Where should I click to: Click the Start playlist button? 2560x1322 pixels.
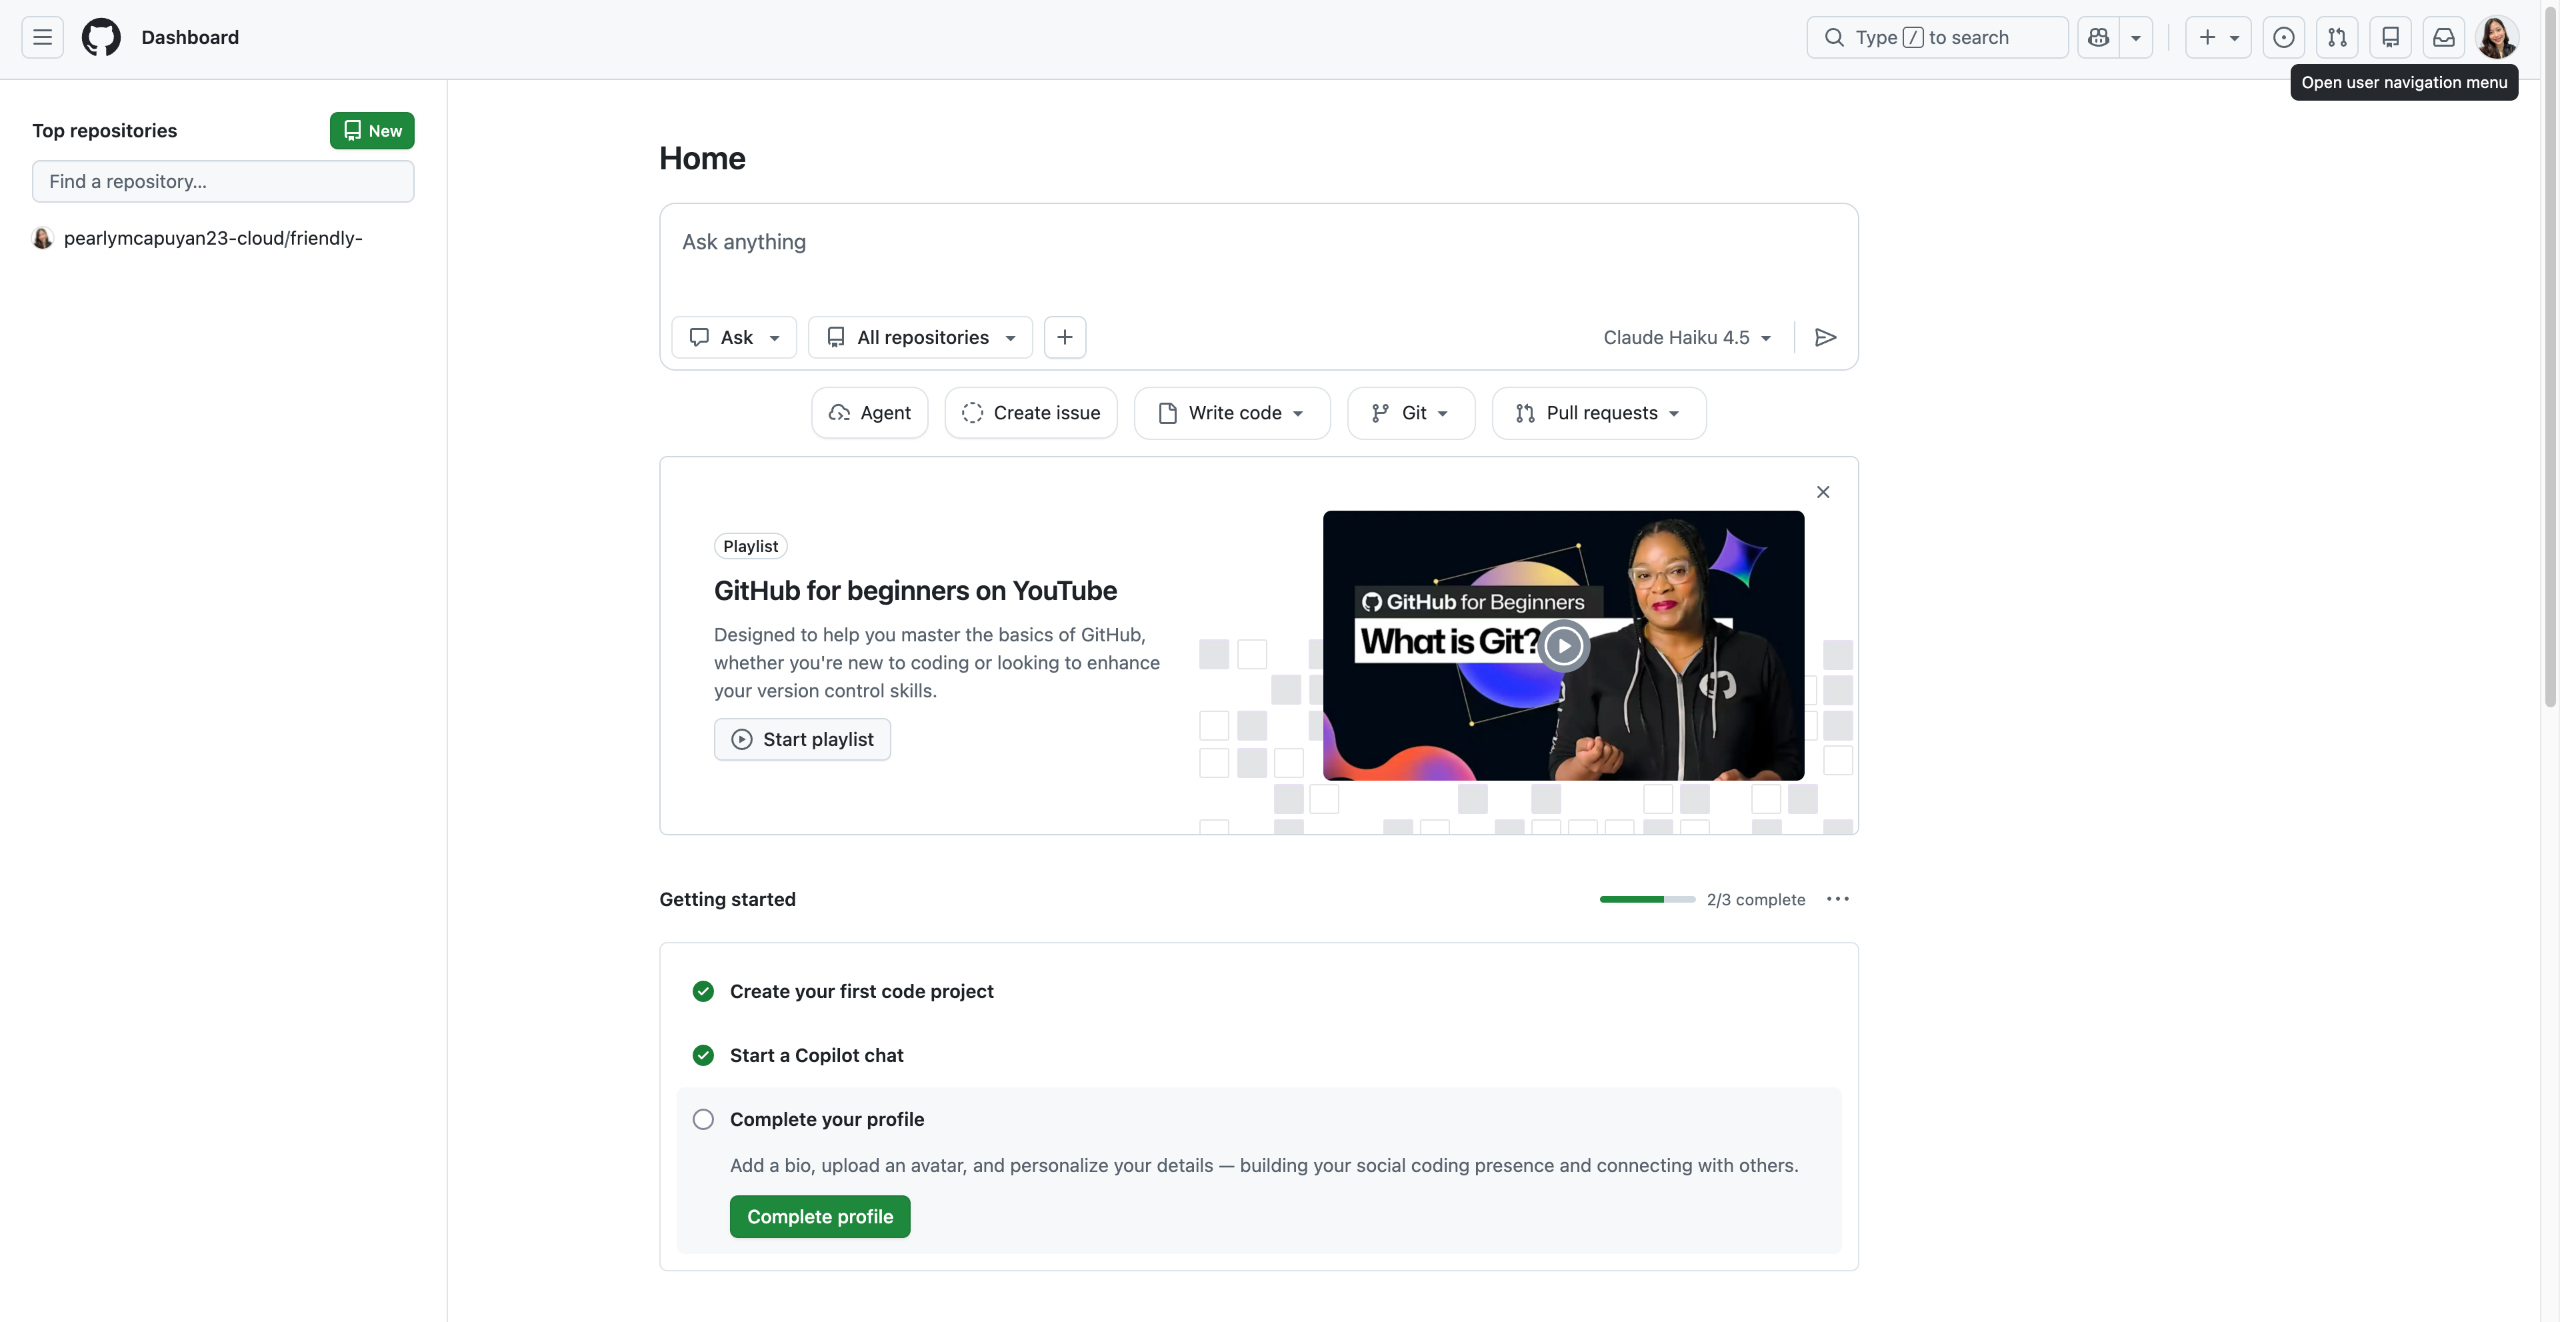click(x=802, y=739)
